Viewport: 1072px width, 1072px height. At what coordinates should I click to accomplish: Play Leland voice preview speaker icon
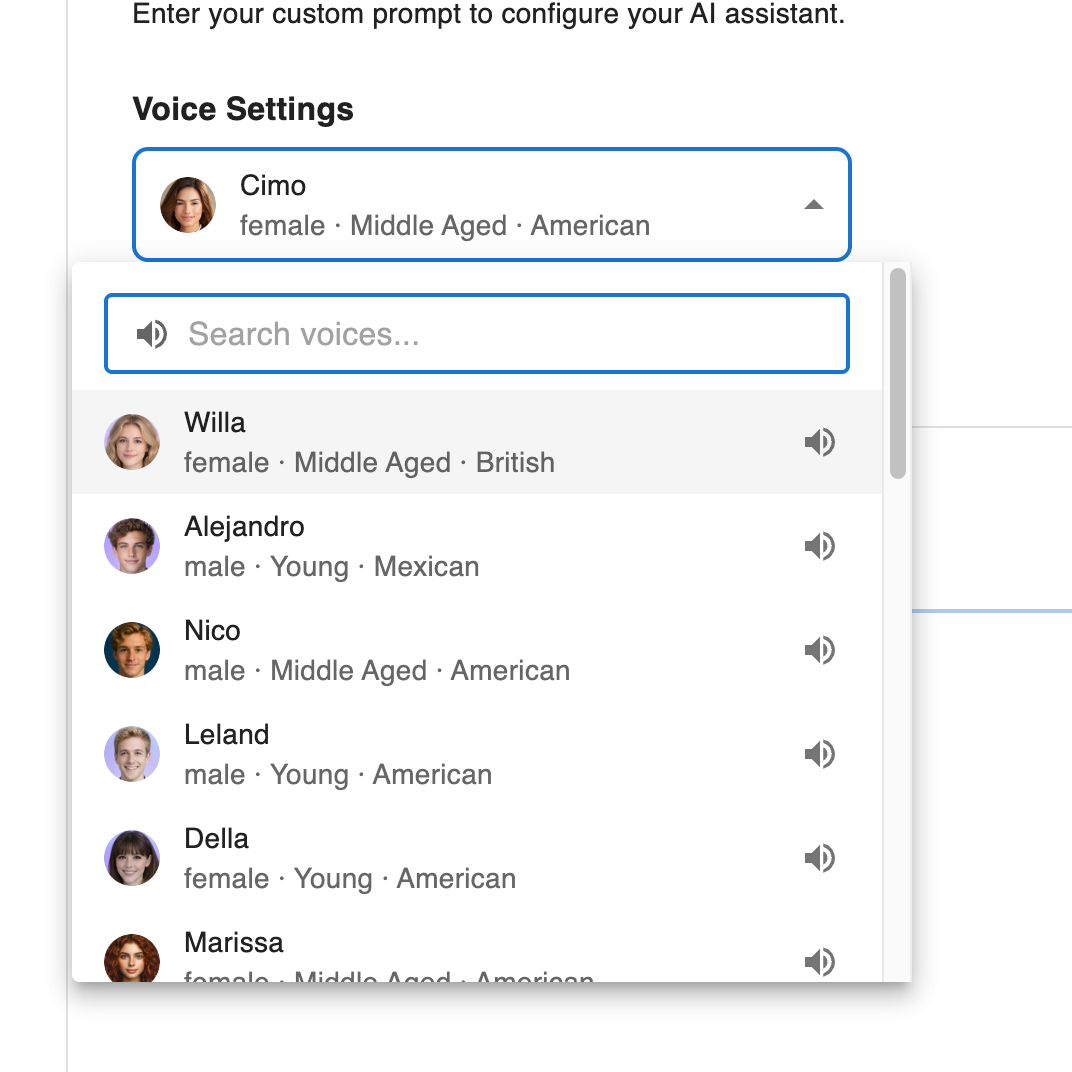[820, 754]
